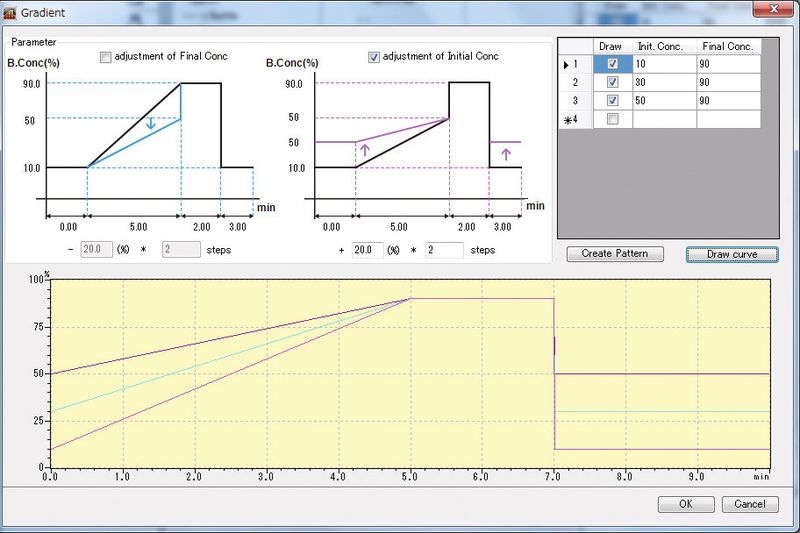Click the Gradient window title icon
The image size is (800, 533).
click(x=10, y=12)
